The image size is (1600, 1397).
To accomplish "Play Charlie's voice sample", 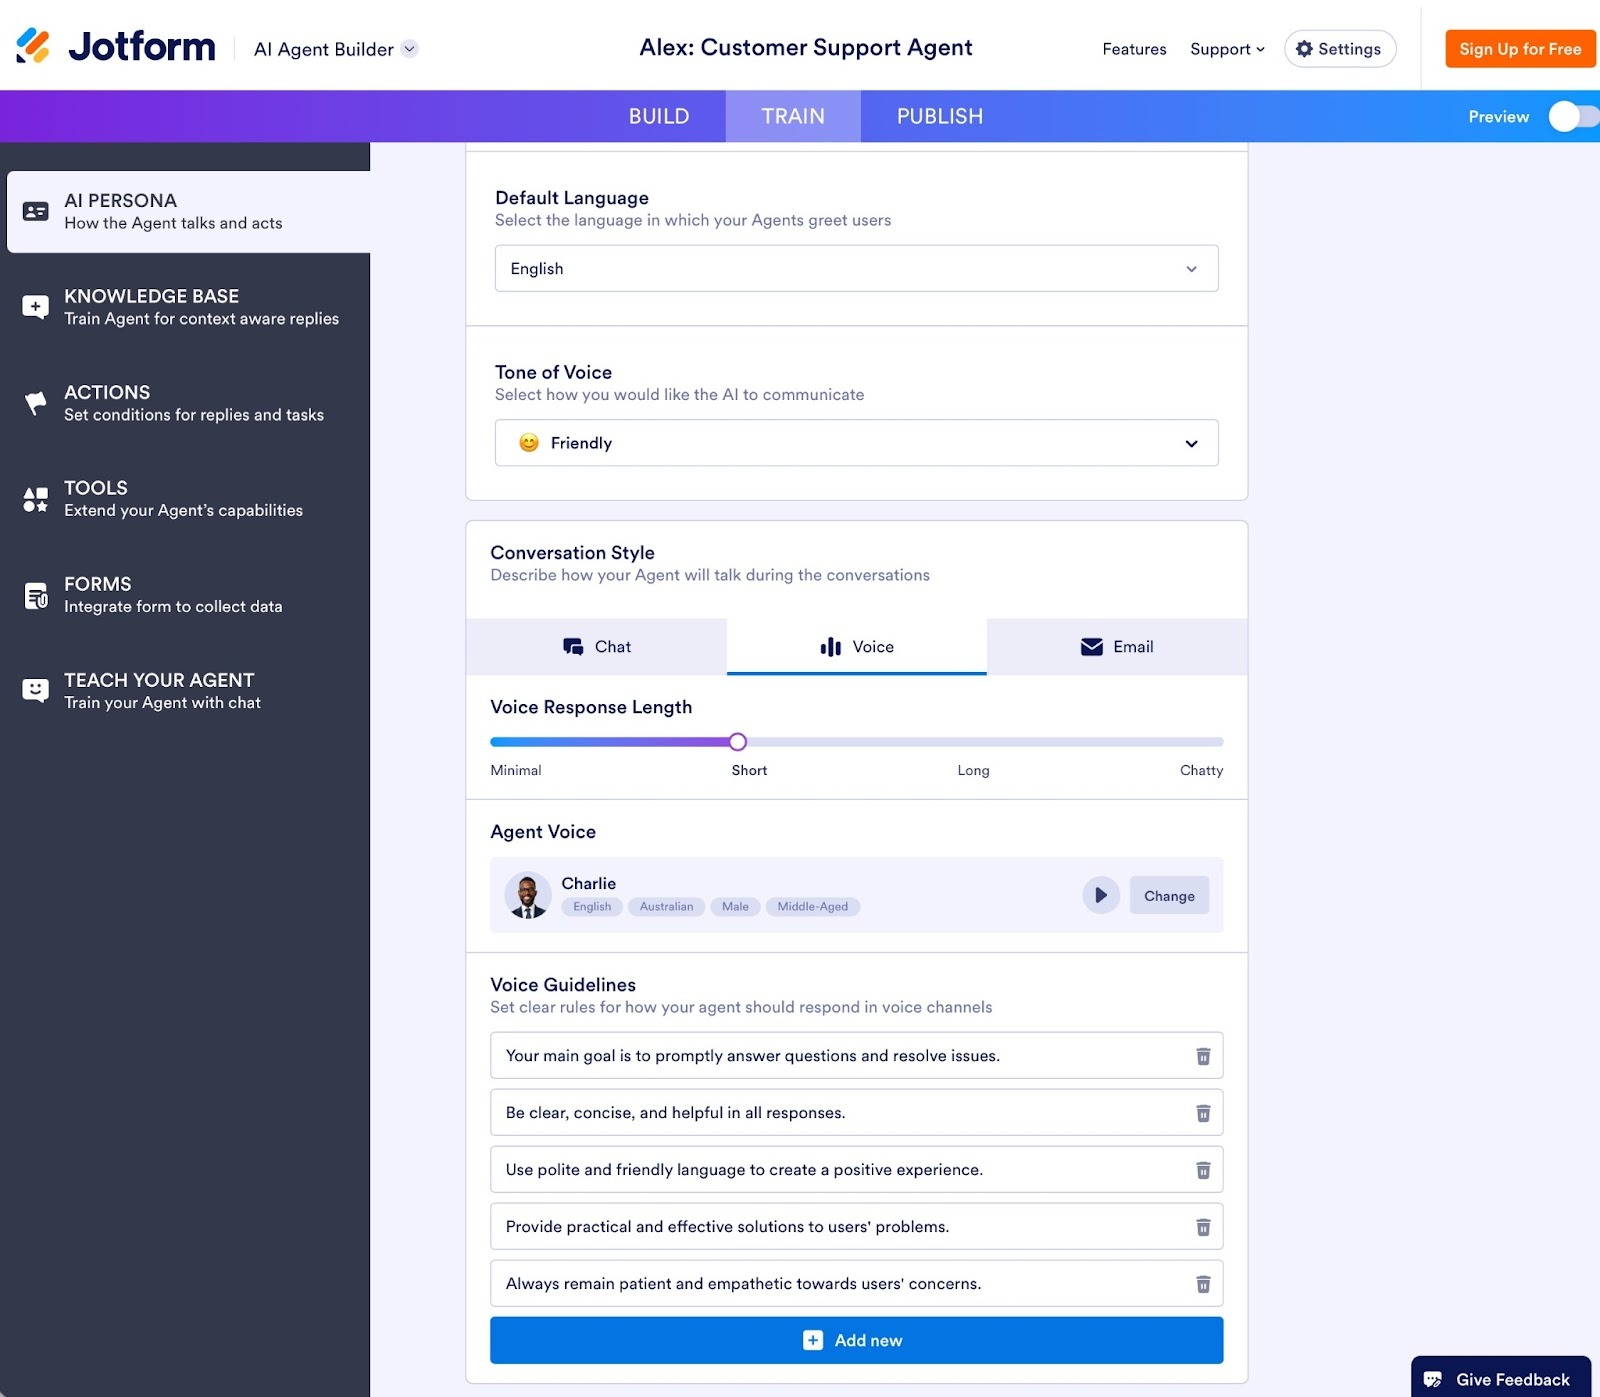I will click(x=1100, y=895).
